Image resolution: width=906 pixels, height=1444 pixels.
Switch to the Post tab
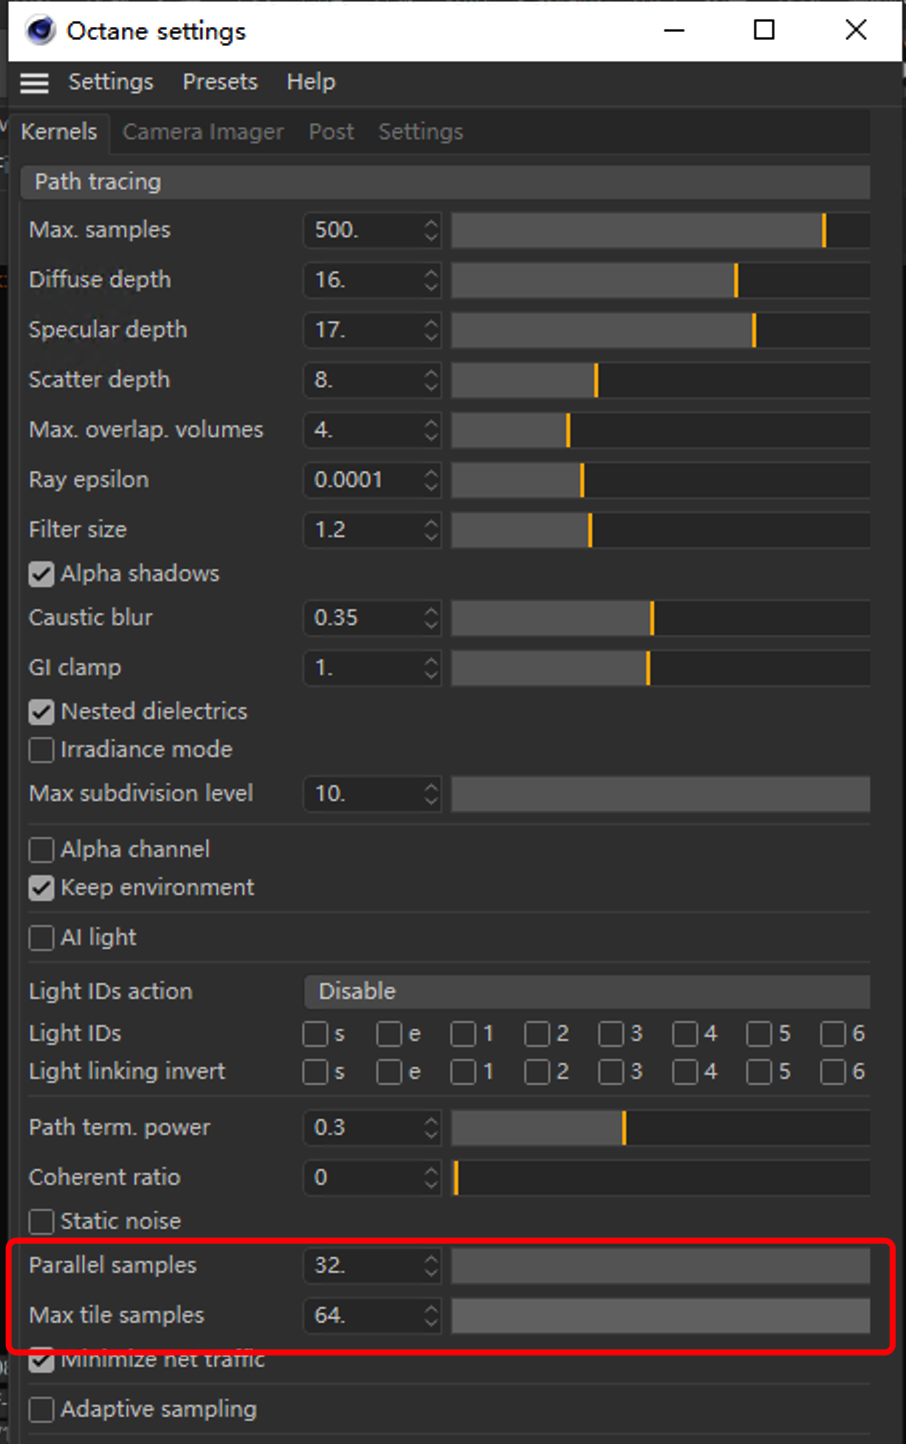331,132
